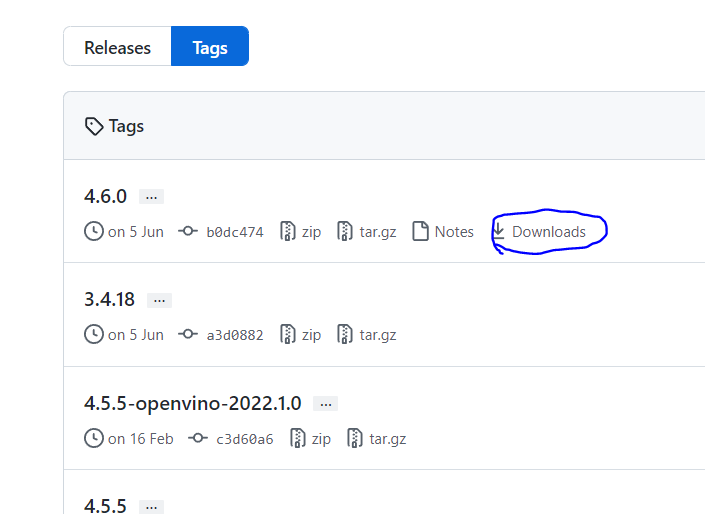Click the tag icon beside the Tags heading

pyautogui.click(x=94, y=126)
